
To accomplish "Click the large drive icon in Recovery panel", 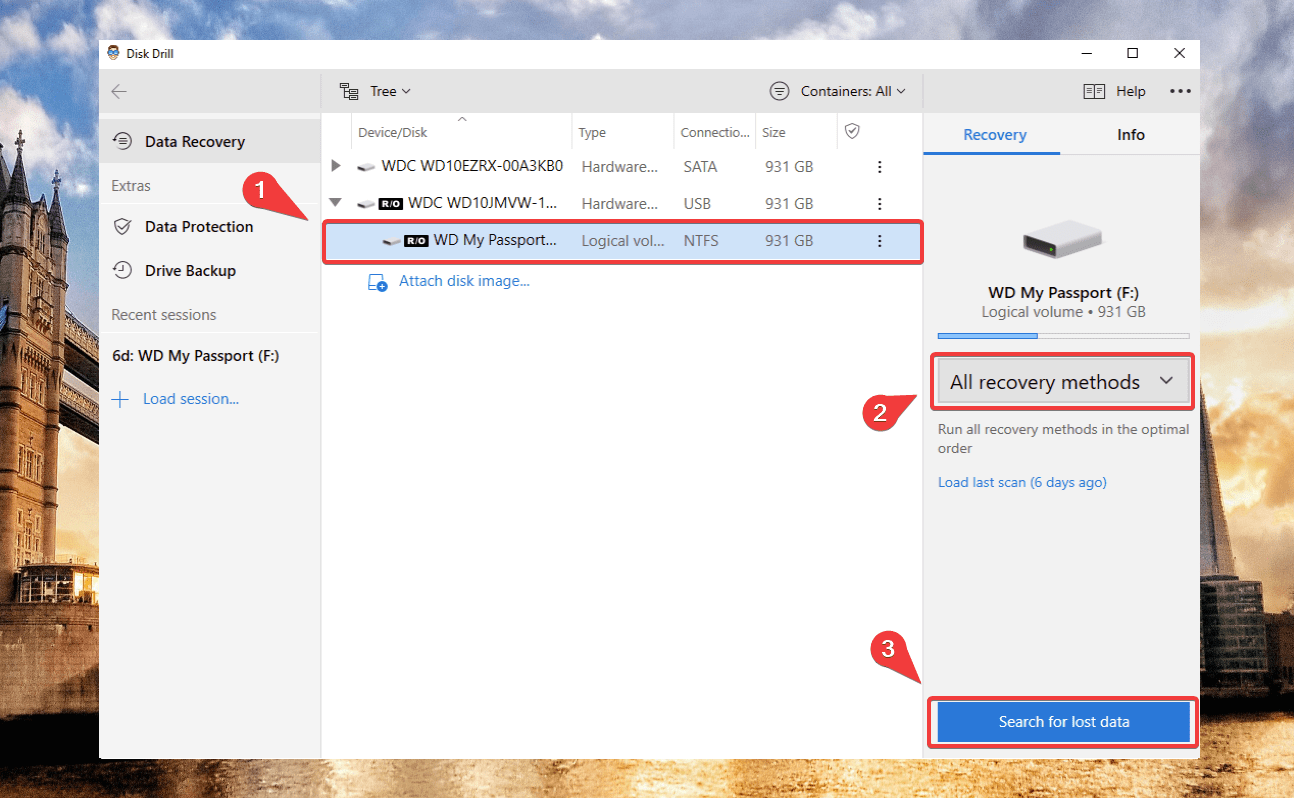I will point(1063,240).
